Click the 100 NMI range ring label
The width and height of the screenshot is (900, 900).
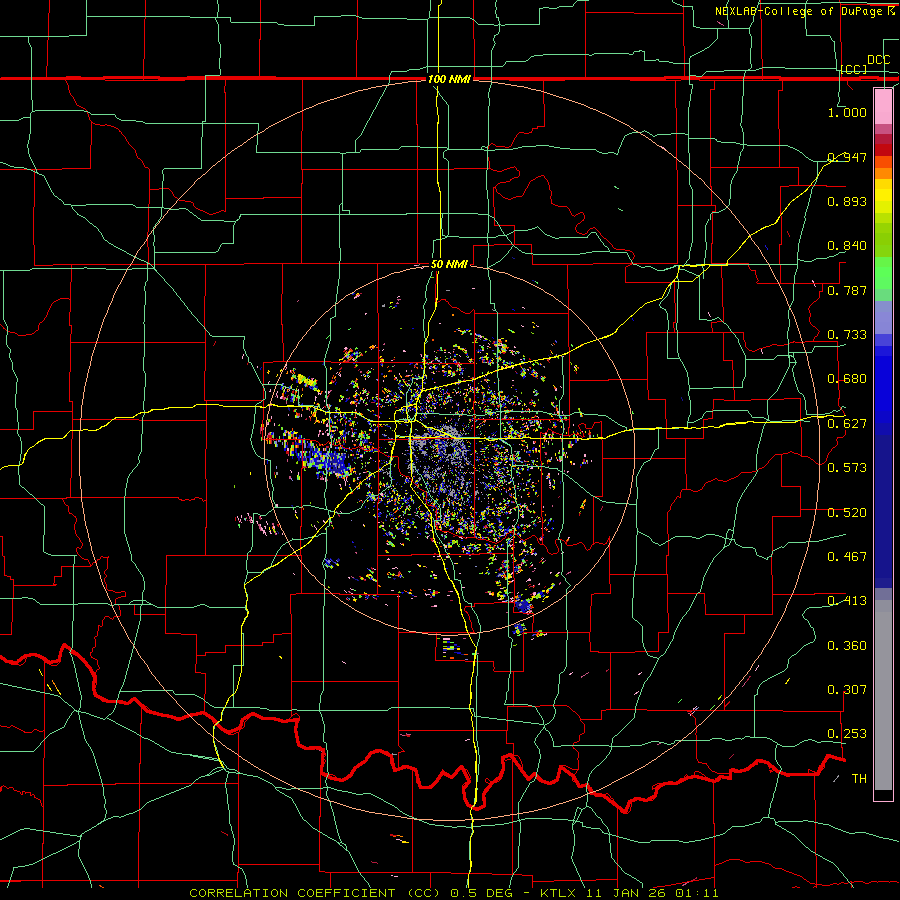point(449,79)
